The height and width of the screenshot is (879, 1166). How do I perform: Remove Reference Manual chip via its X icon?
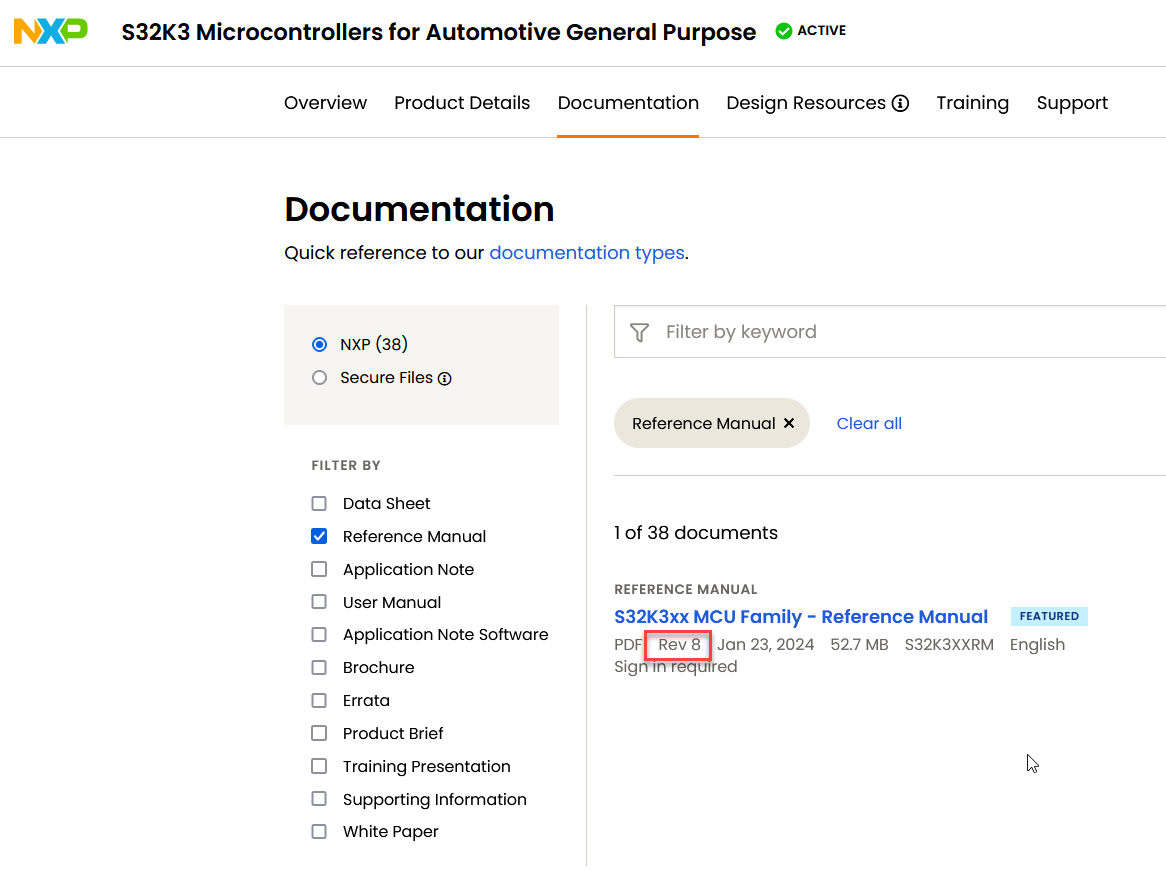coord(789,423)
